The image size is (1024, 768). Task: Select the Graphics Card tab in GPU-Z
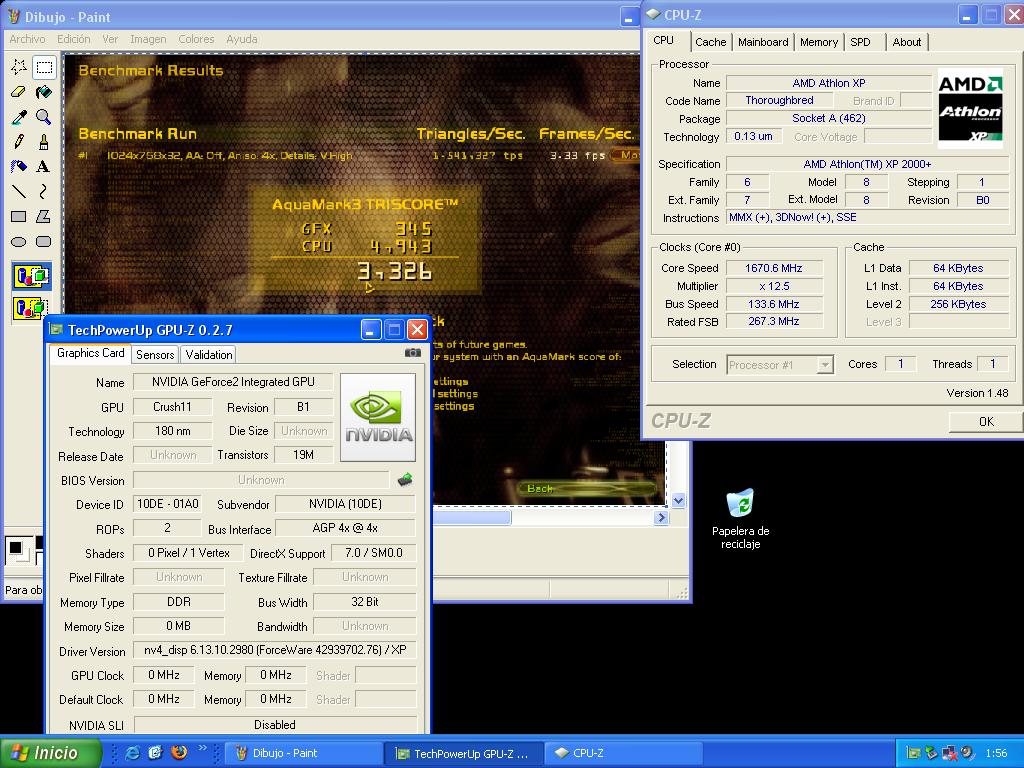90,353
